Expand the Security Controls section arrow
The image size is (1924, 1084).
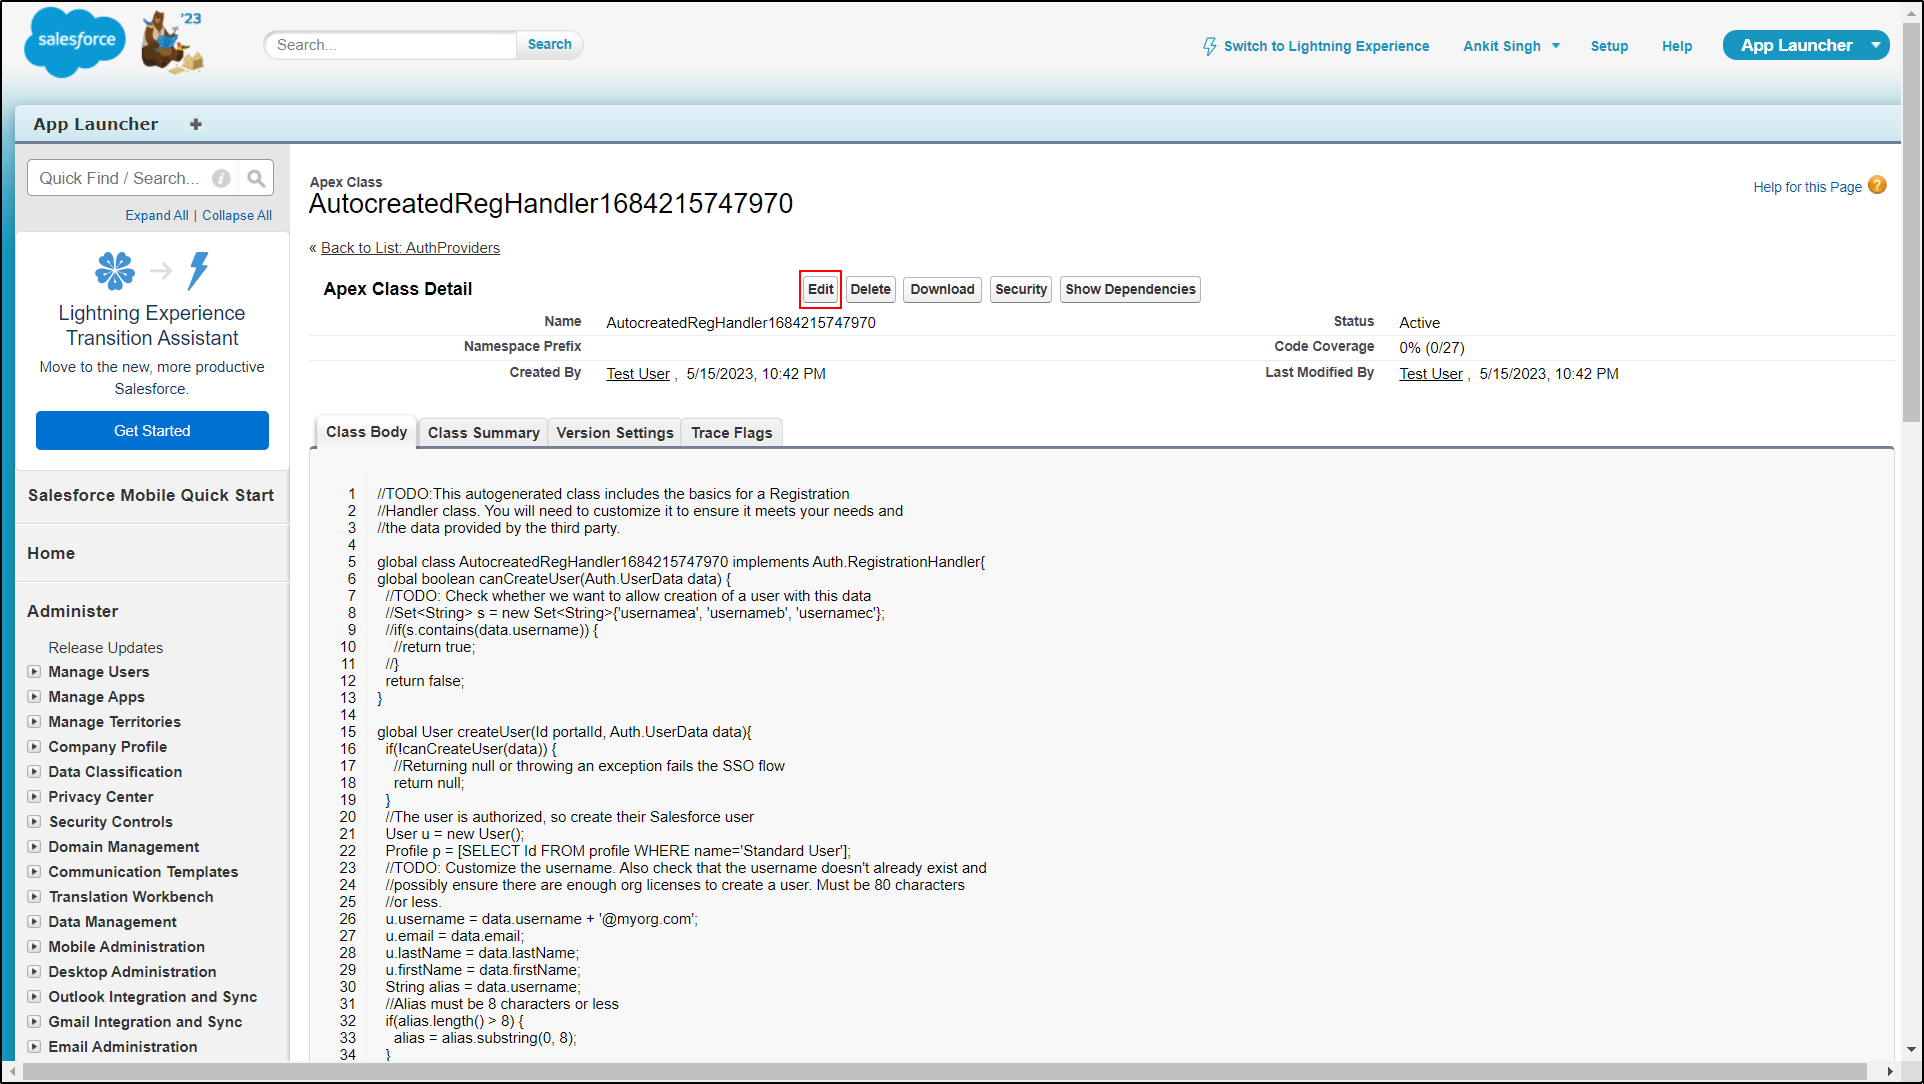(34, 822)
